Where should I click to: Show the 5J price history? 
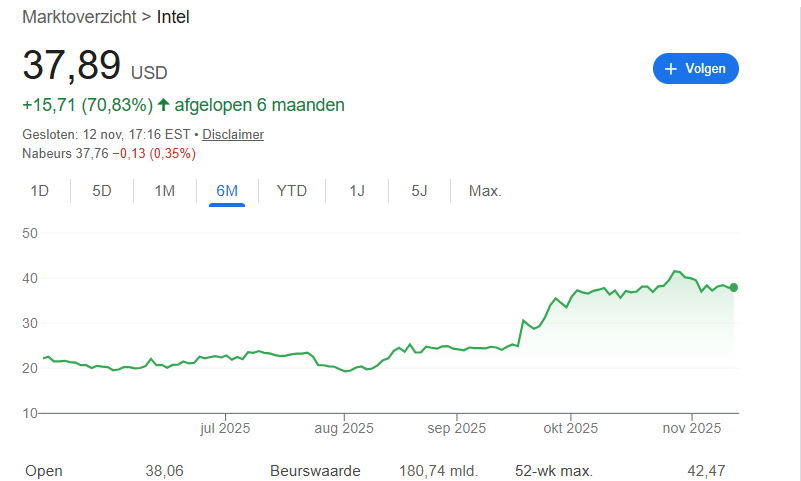(x=419, y=191)
